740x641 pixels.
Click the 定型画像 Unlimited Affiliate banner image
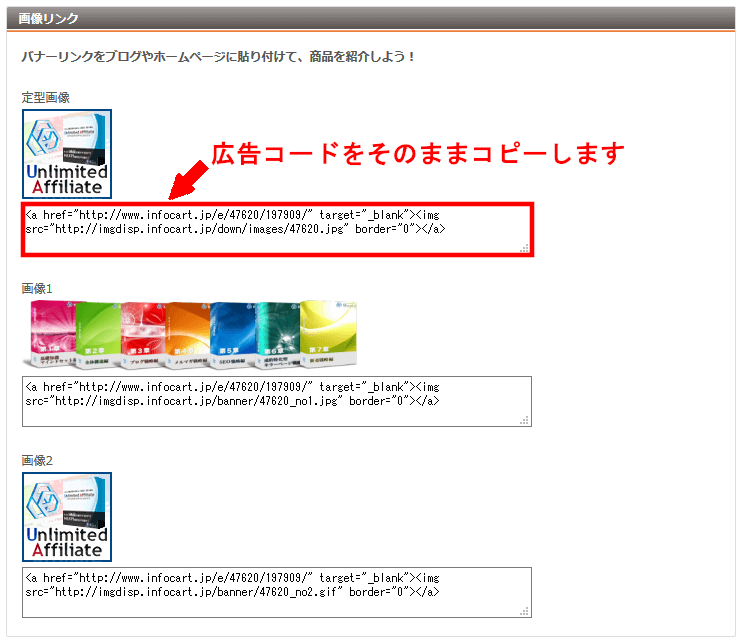(67, 154)
